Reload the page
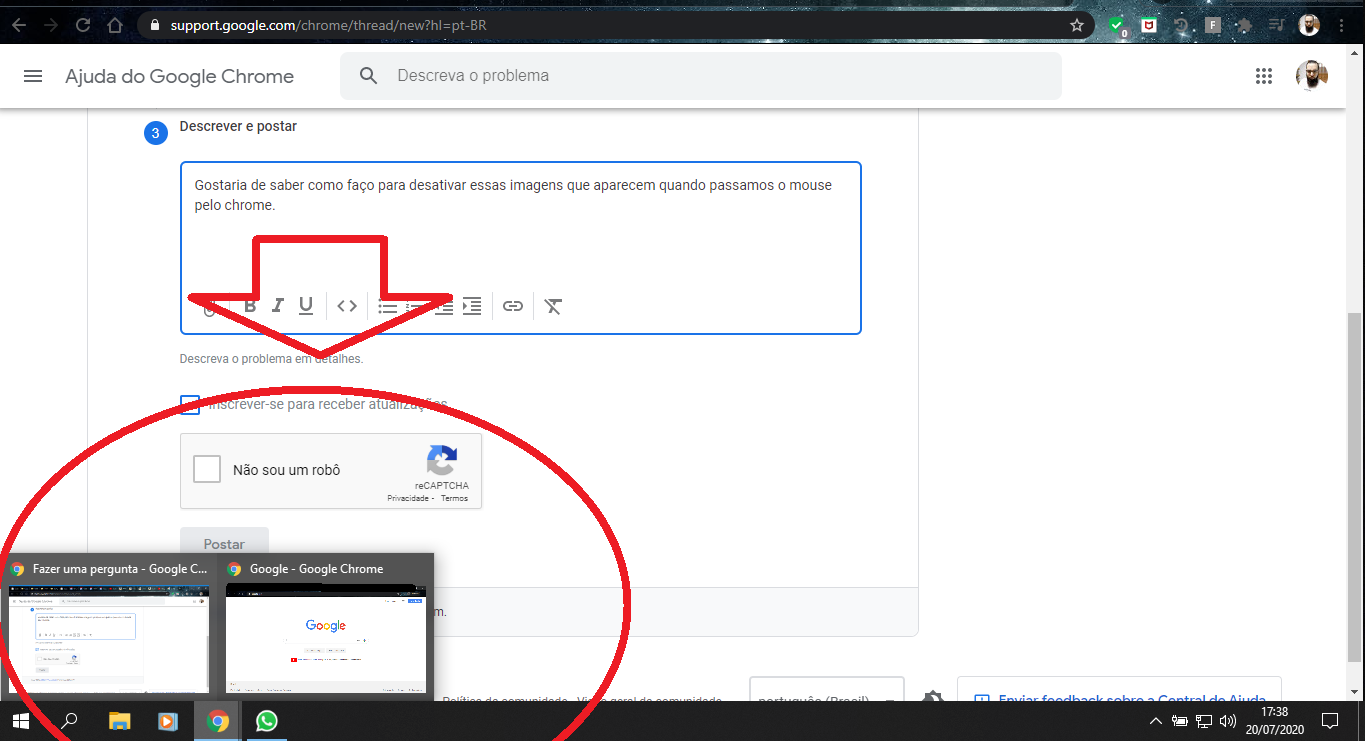 coord(83,25)
